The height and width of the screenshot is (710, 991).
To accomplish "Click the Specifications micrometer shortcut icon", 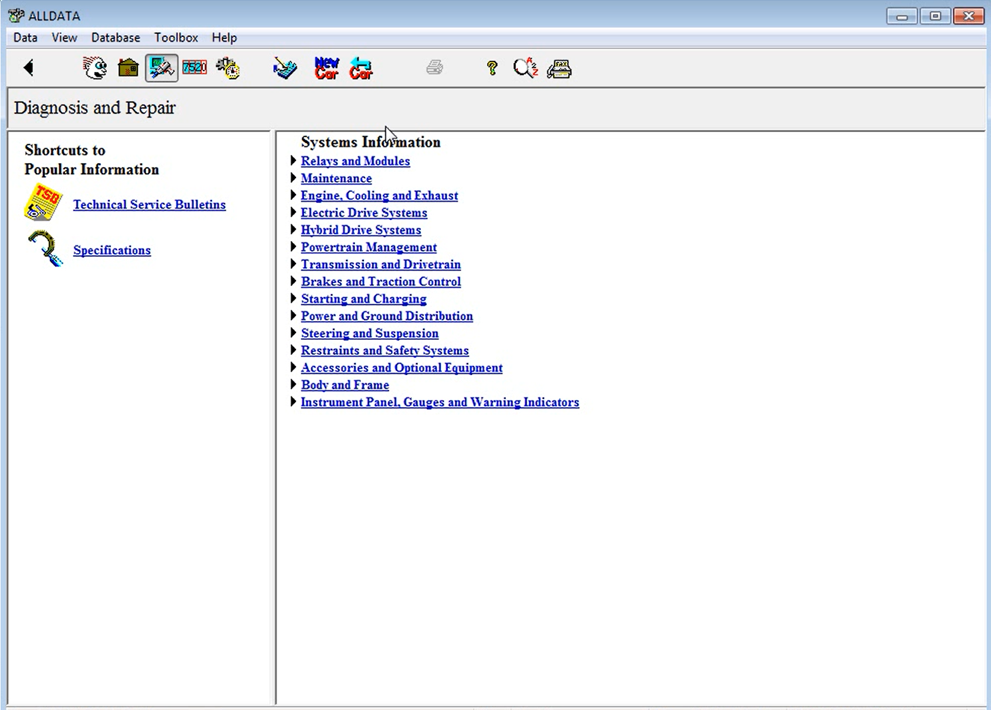I will [45, 248].
